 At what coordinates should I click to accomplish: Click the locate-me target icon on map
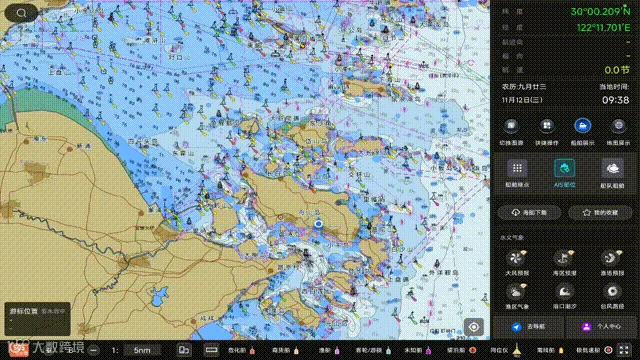point(473,327)
